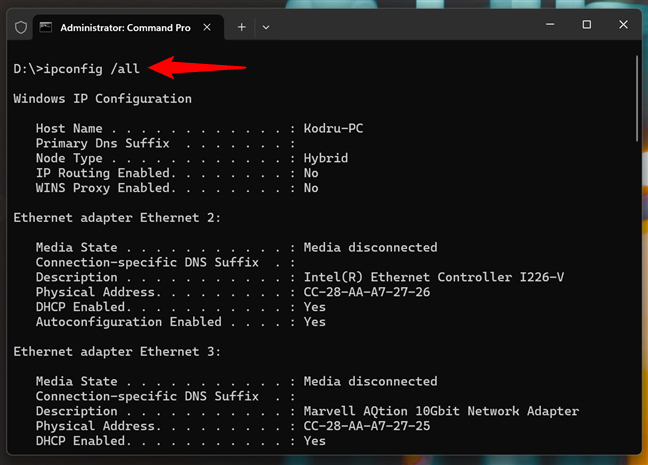Click the administrator shield icon
This screenshot has width=648, height=465.
[20, 27]
